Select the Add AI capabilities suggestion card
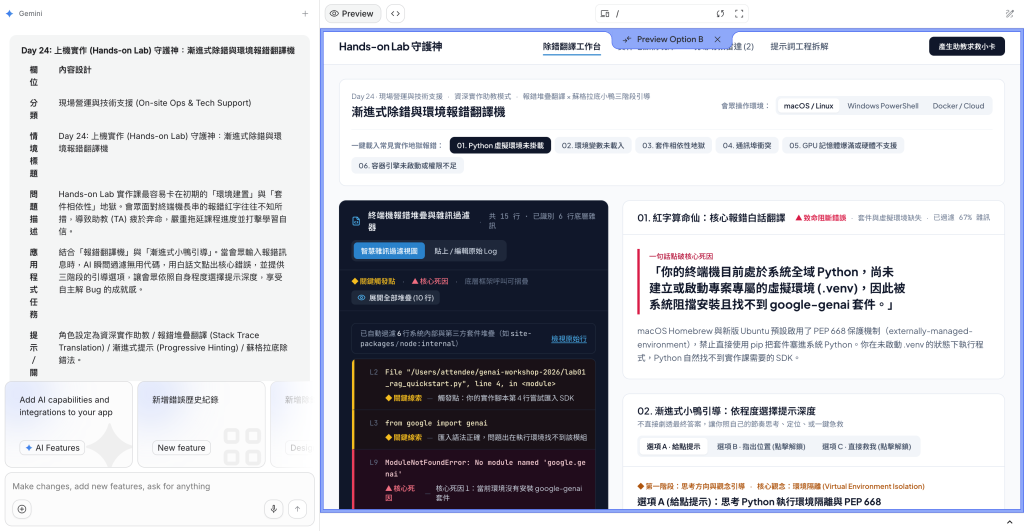 tap(69, 425)
